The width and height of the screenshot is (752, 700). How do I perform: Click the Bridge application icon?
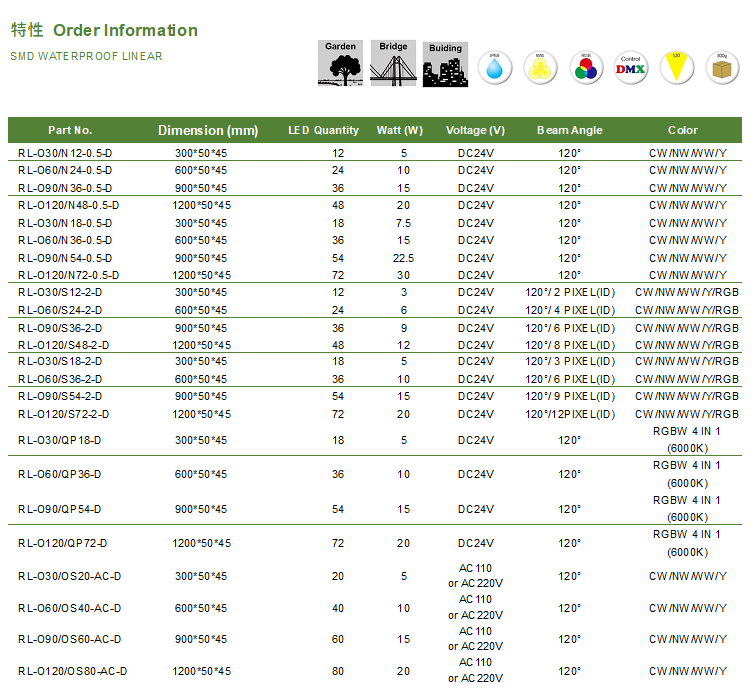(393, 66)
